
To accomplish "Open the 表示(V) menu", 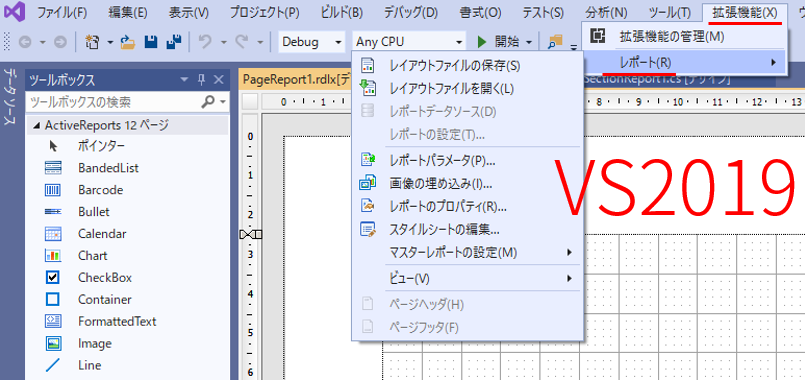I will click(188, 12).
